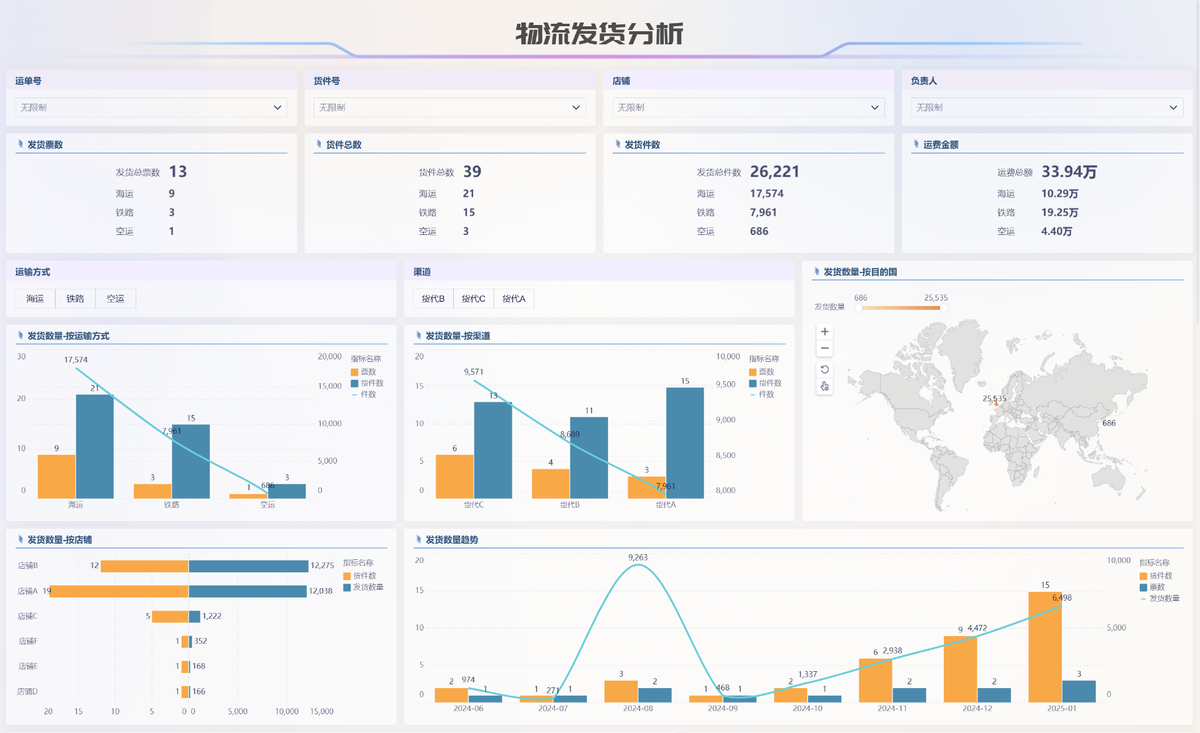This screenshot has width=1200, height=733.
Task: Expand the 店铺 filter dropdown
Action: click(x=748, y=107)
